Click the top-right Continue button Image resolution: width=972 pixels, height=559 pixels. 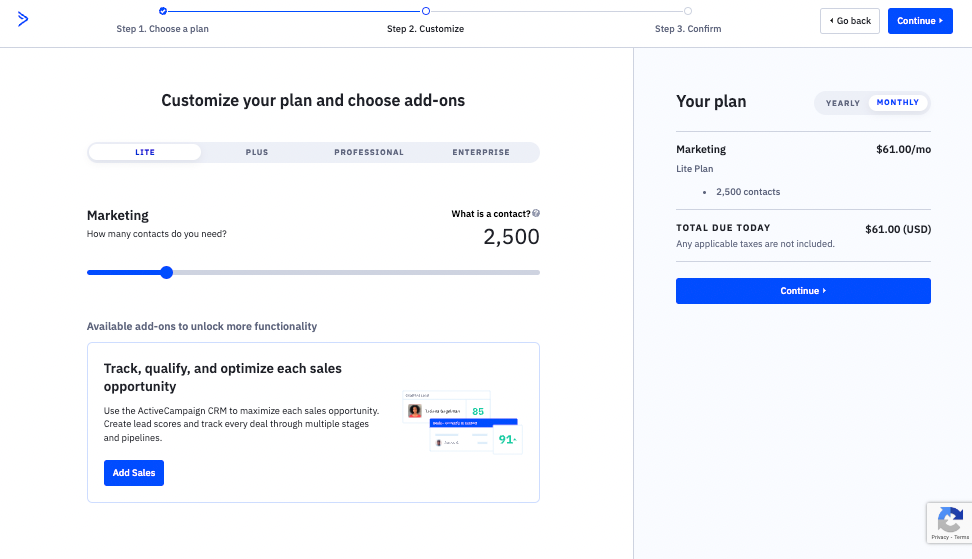(920, 21)
